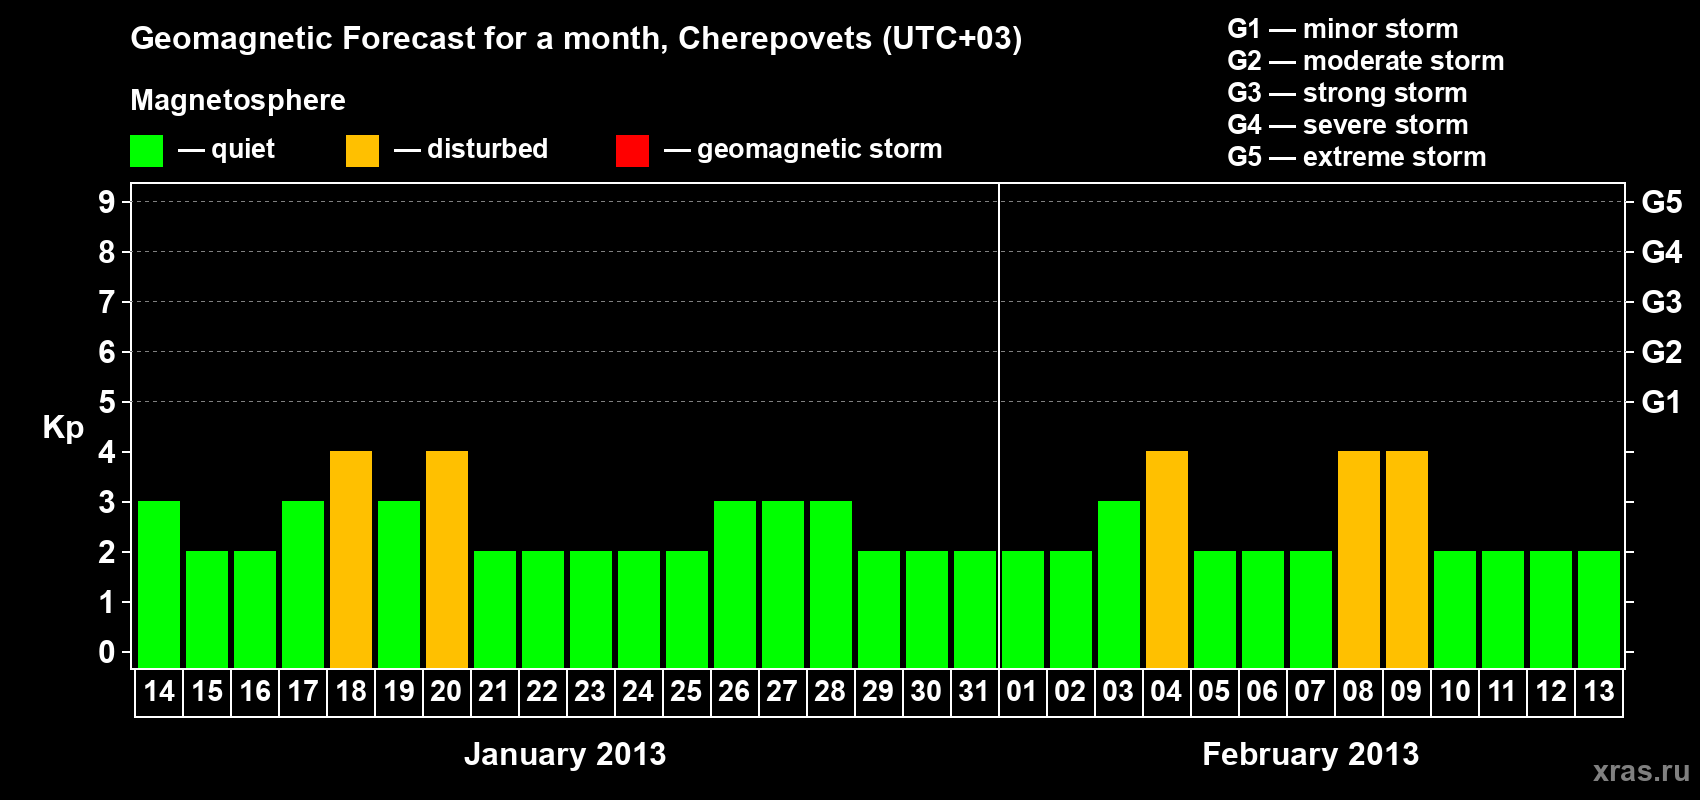This screenshot has height=800, width=1700.
Task: Click the green quiet legend swatch
Action: (x=146, y=151)
